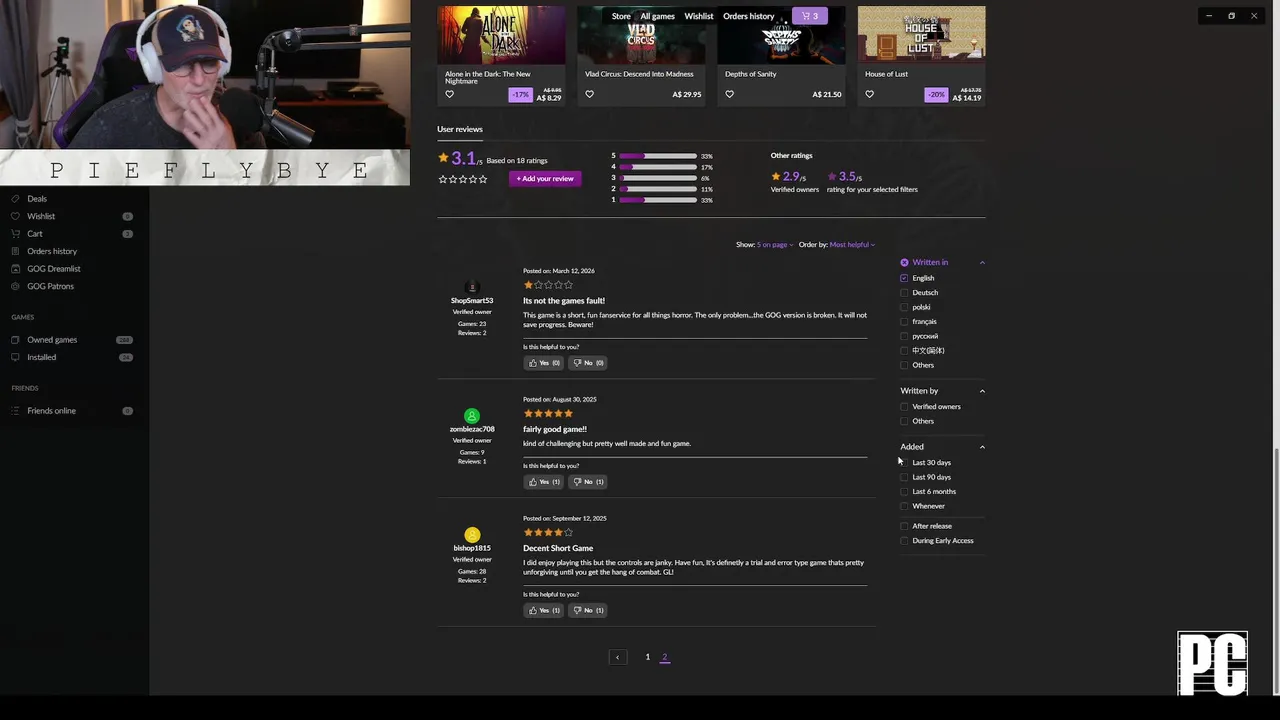This screenshot has height=720, width=1280.
Task: Vote Yes on bishop1815's review
Action: tap(544, 610)
